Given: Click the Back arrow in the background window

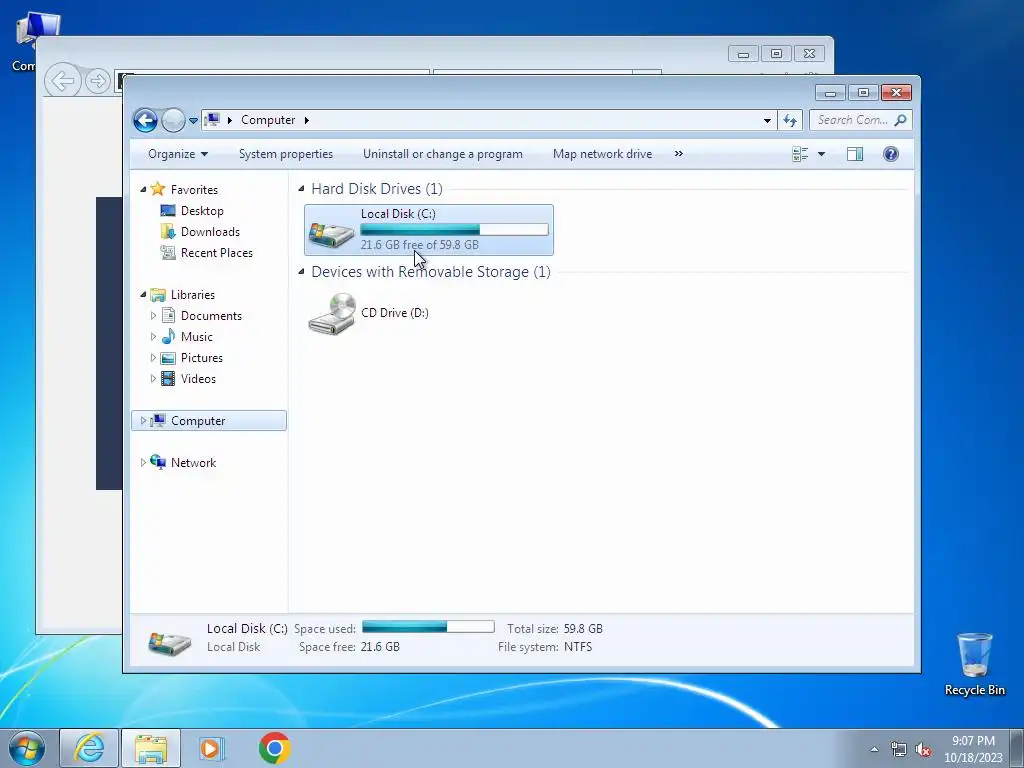Looking at the screenshot, I should click(x=63, y=81).
